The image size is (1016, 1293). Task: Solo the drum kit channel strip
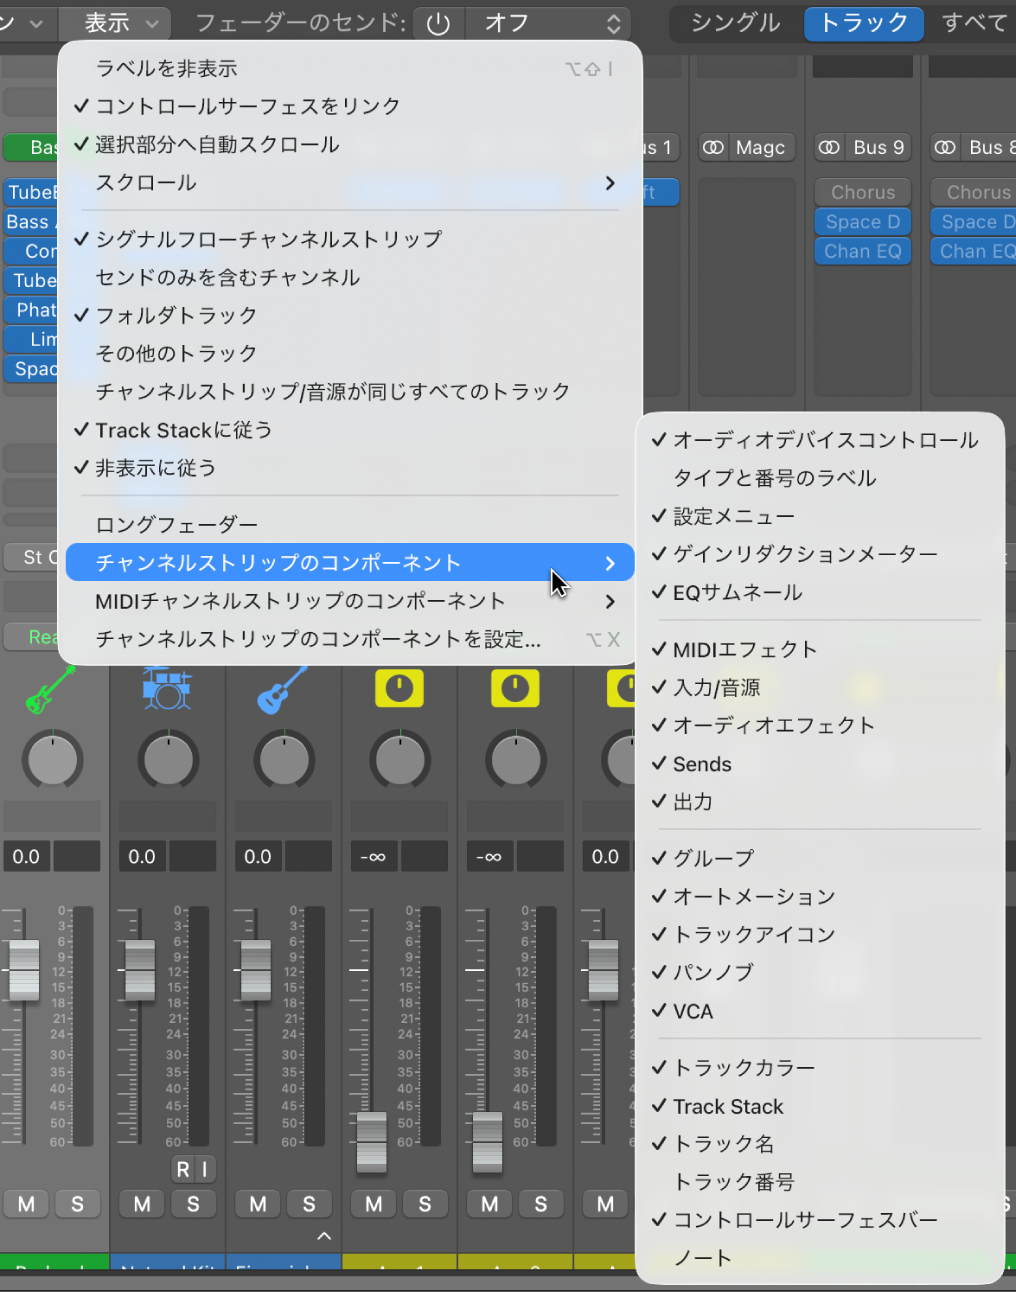(193, 1204)
